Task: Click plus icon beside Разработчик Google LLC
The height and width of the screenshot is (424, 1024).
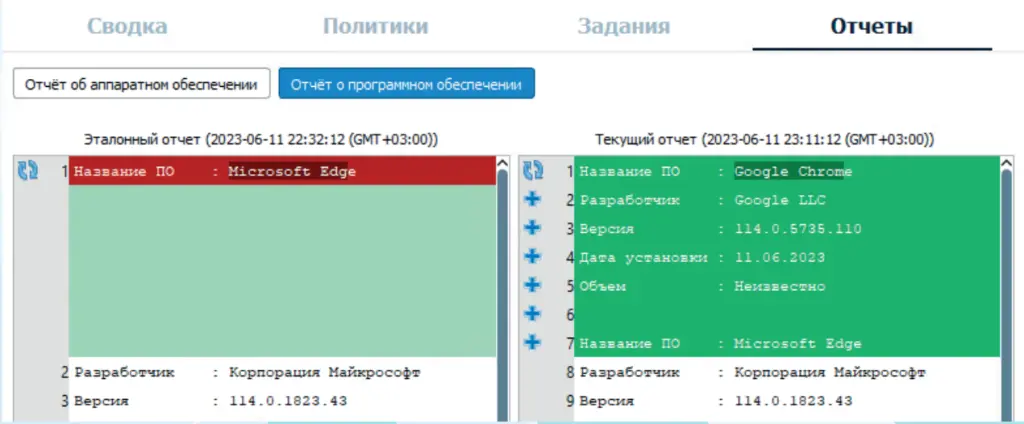Action: pos(534,199)
